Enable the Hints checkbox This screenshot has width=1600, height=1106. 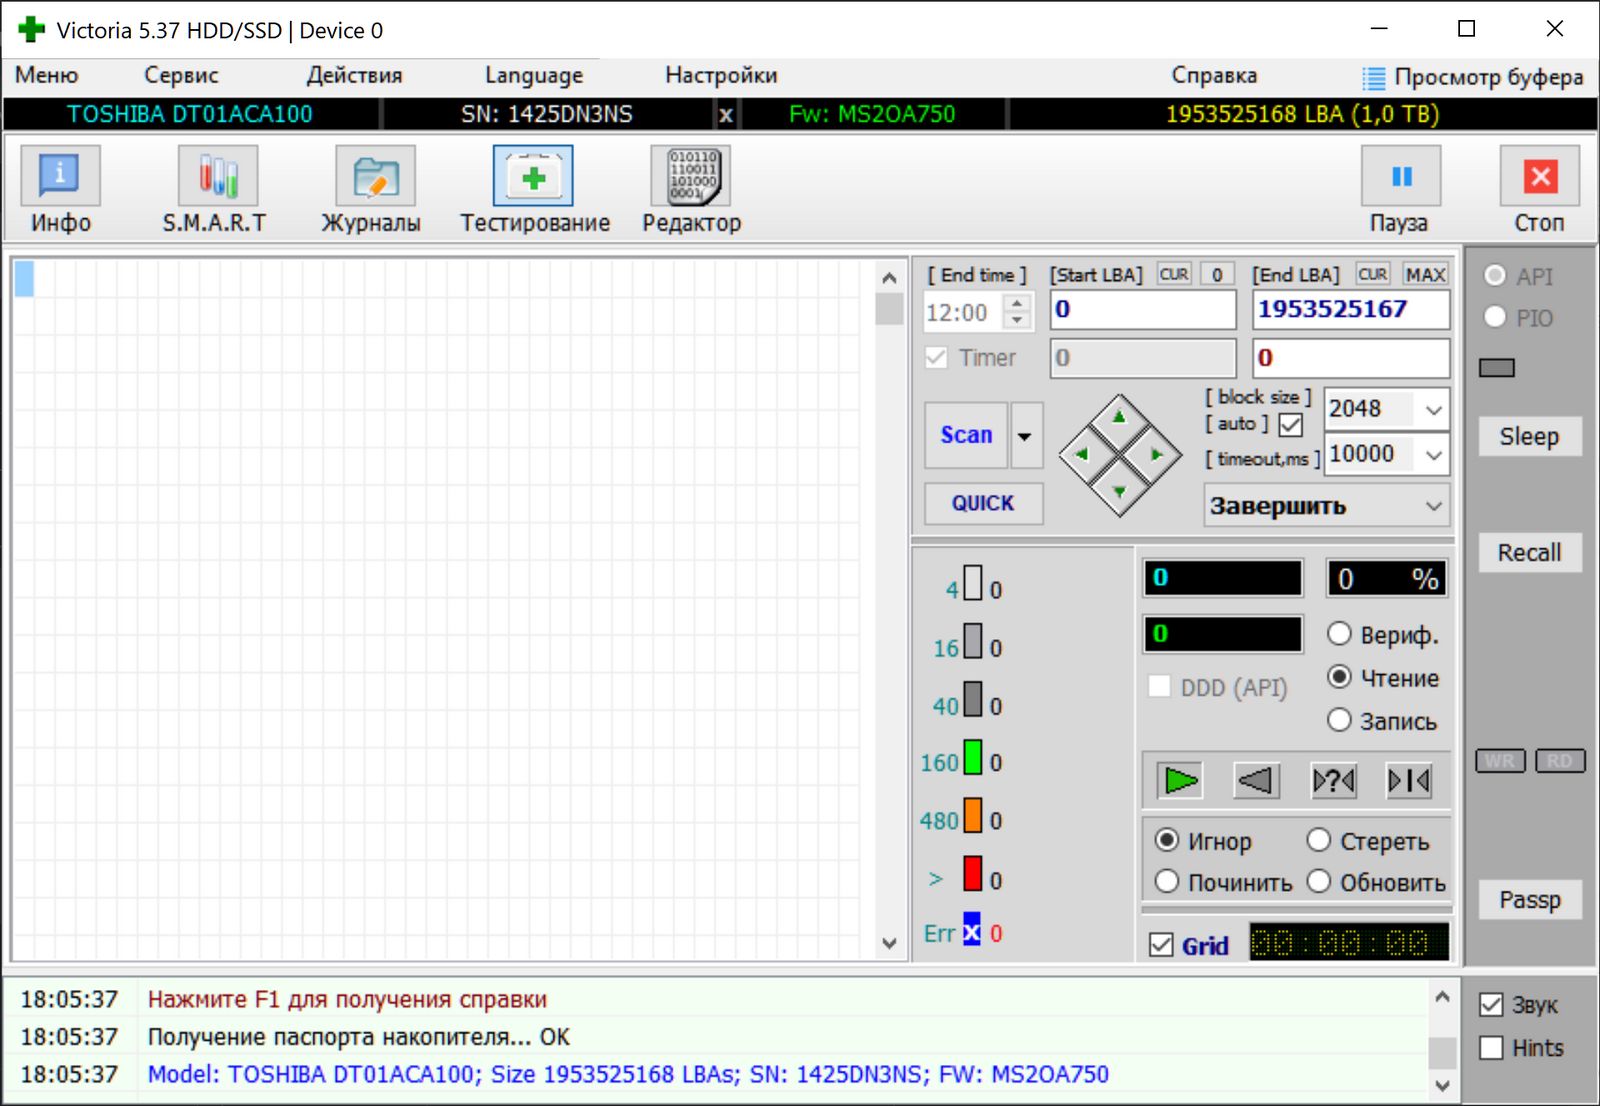[1491, 1048]
